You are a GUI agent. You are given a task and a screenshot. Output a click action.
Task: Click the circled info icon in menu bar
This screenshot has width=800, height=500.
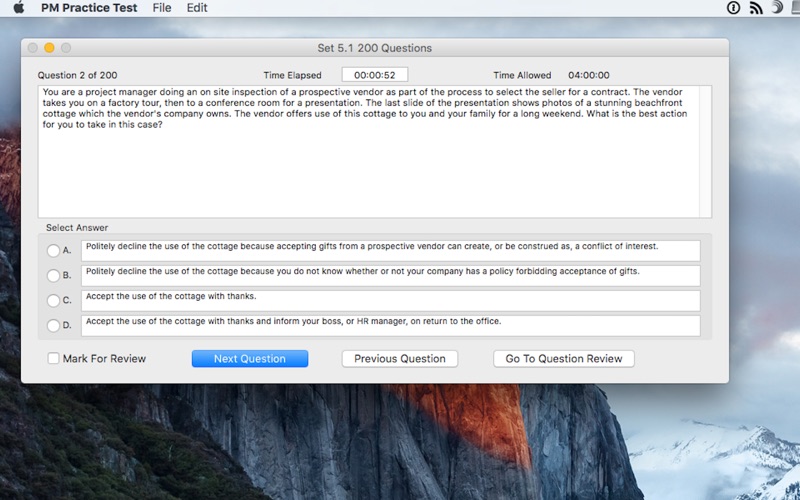click(733, 8)
